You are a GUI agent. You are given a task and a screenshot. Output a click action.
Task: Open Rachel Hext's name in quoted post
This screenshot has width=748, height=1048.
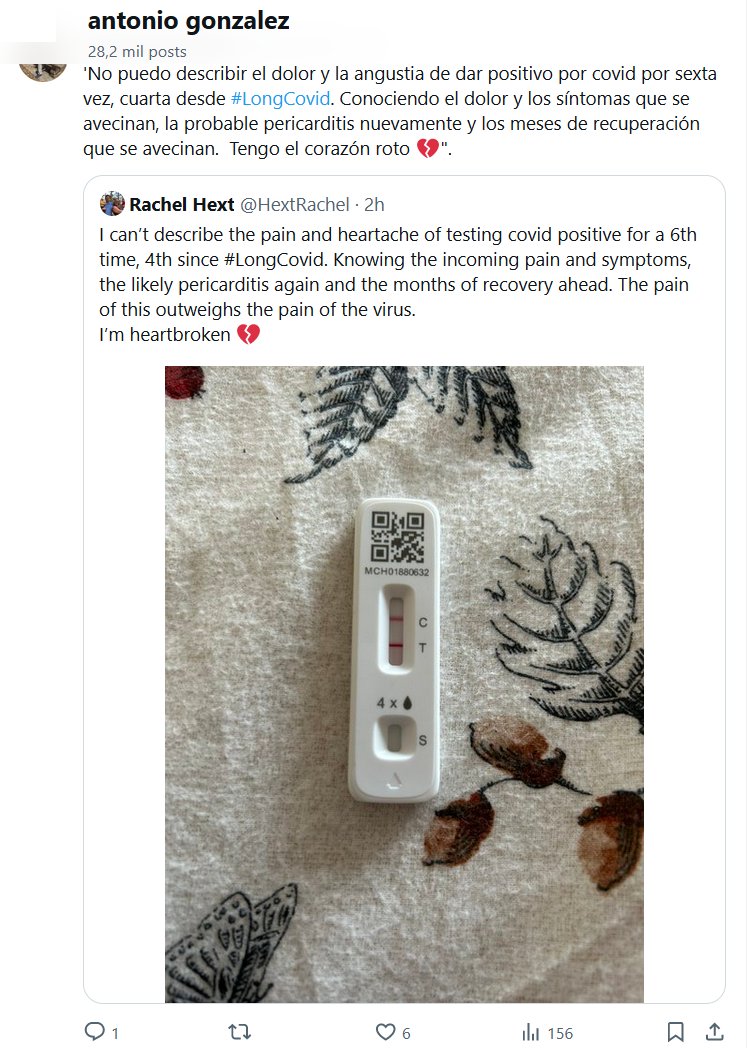click(181, 204)
